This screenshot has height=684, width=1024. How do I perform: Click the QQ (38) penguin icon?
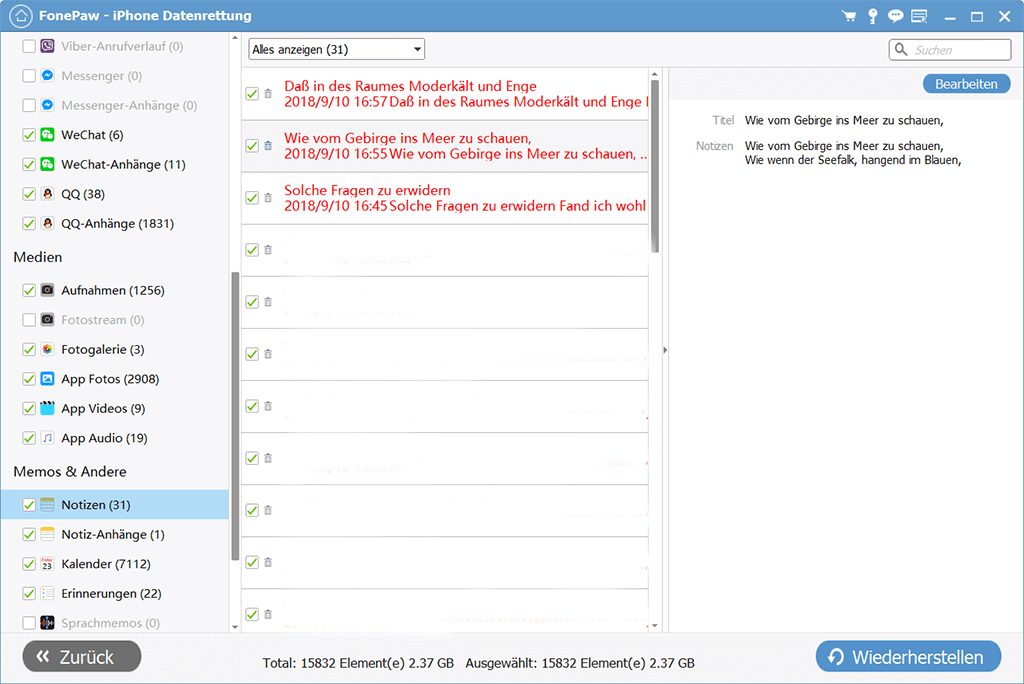pyautogui.click(x=47, y=193)
